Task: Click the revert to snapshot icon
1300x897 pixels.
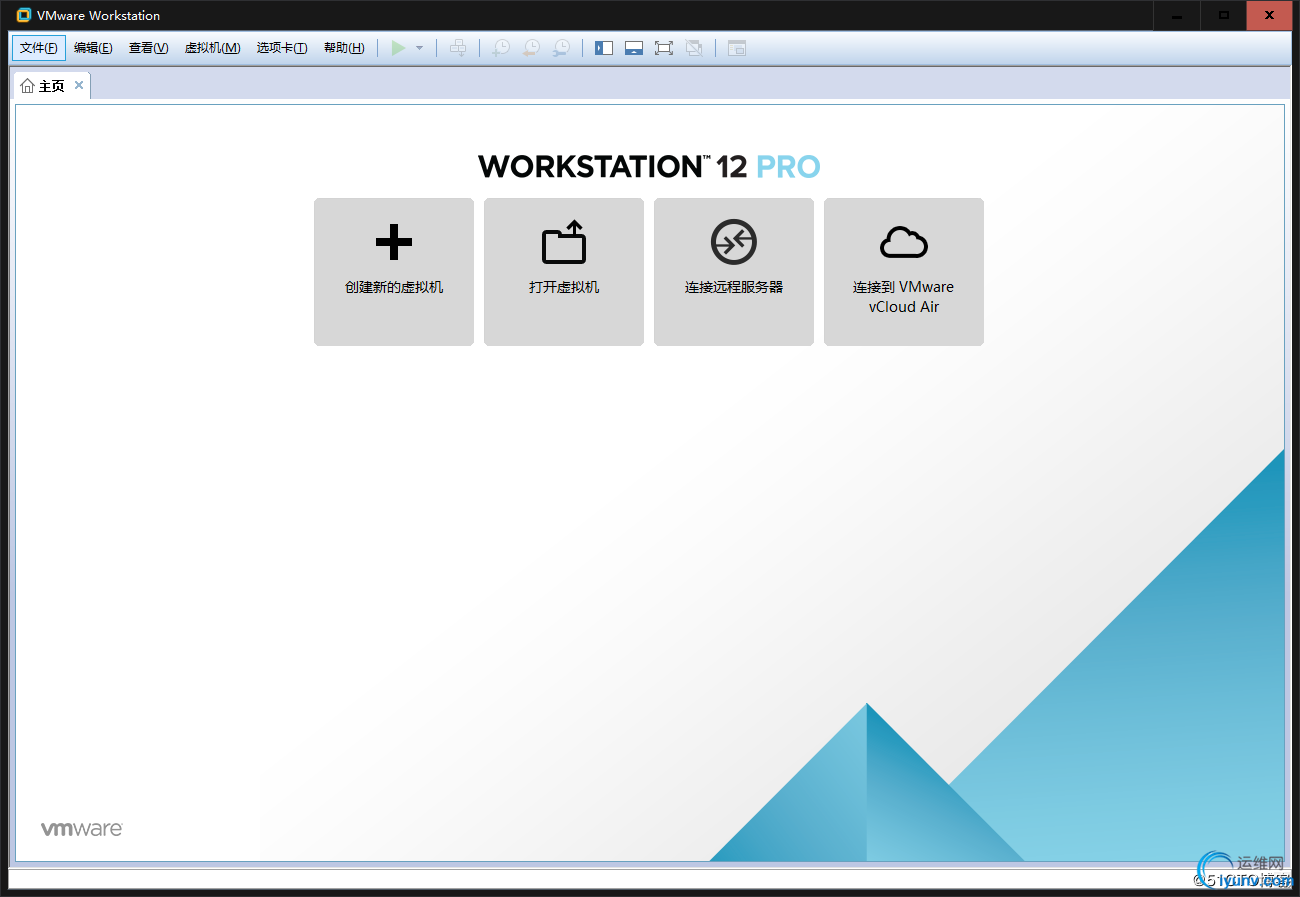Action: coord(532,48)
